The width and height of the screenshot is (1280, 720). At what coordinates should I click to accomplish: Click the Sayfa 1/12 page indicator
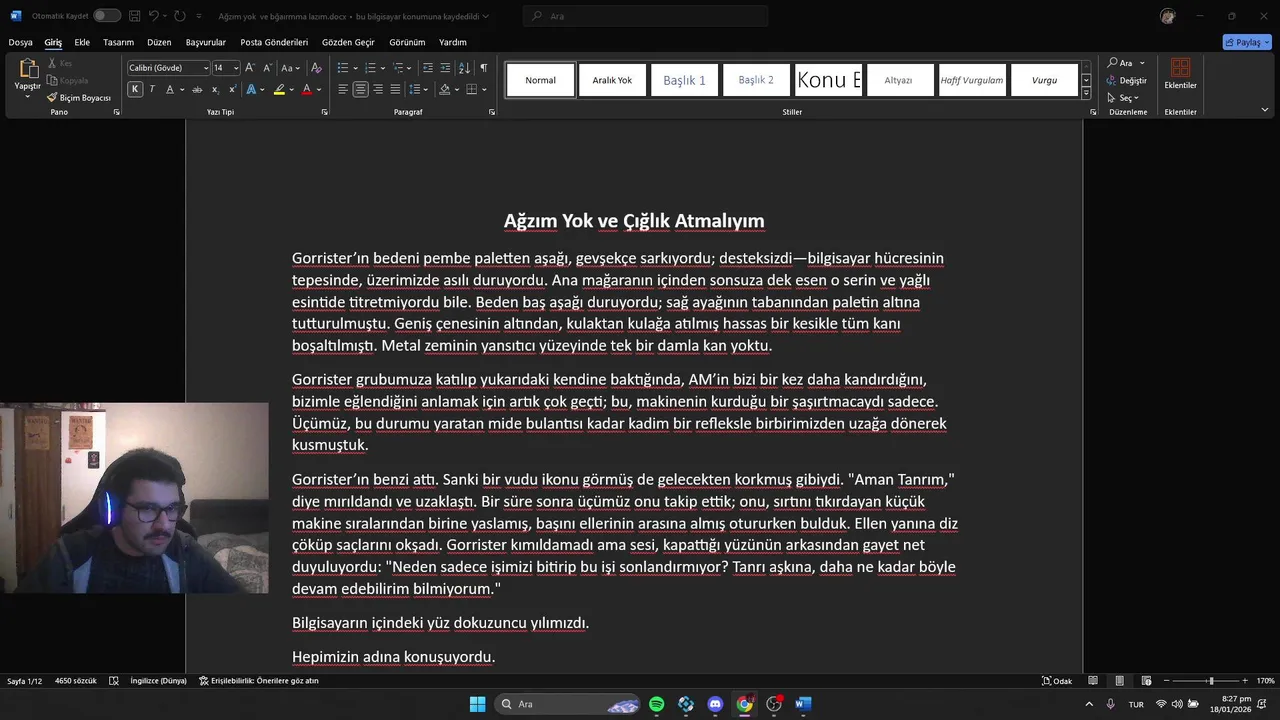(24, 681)
